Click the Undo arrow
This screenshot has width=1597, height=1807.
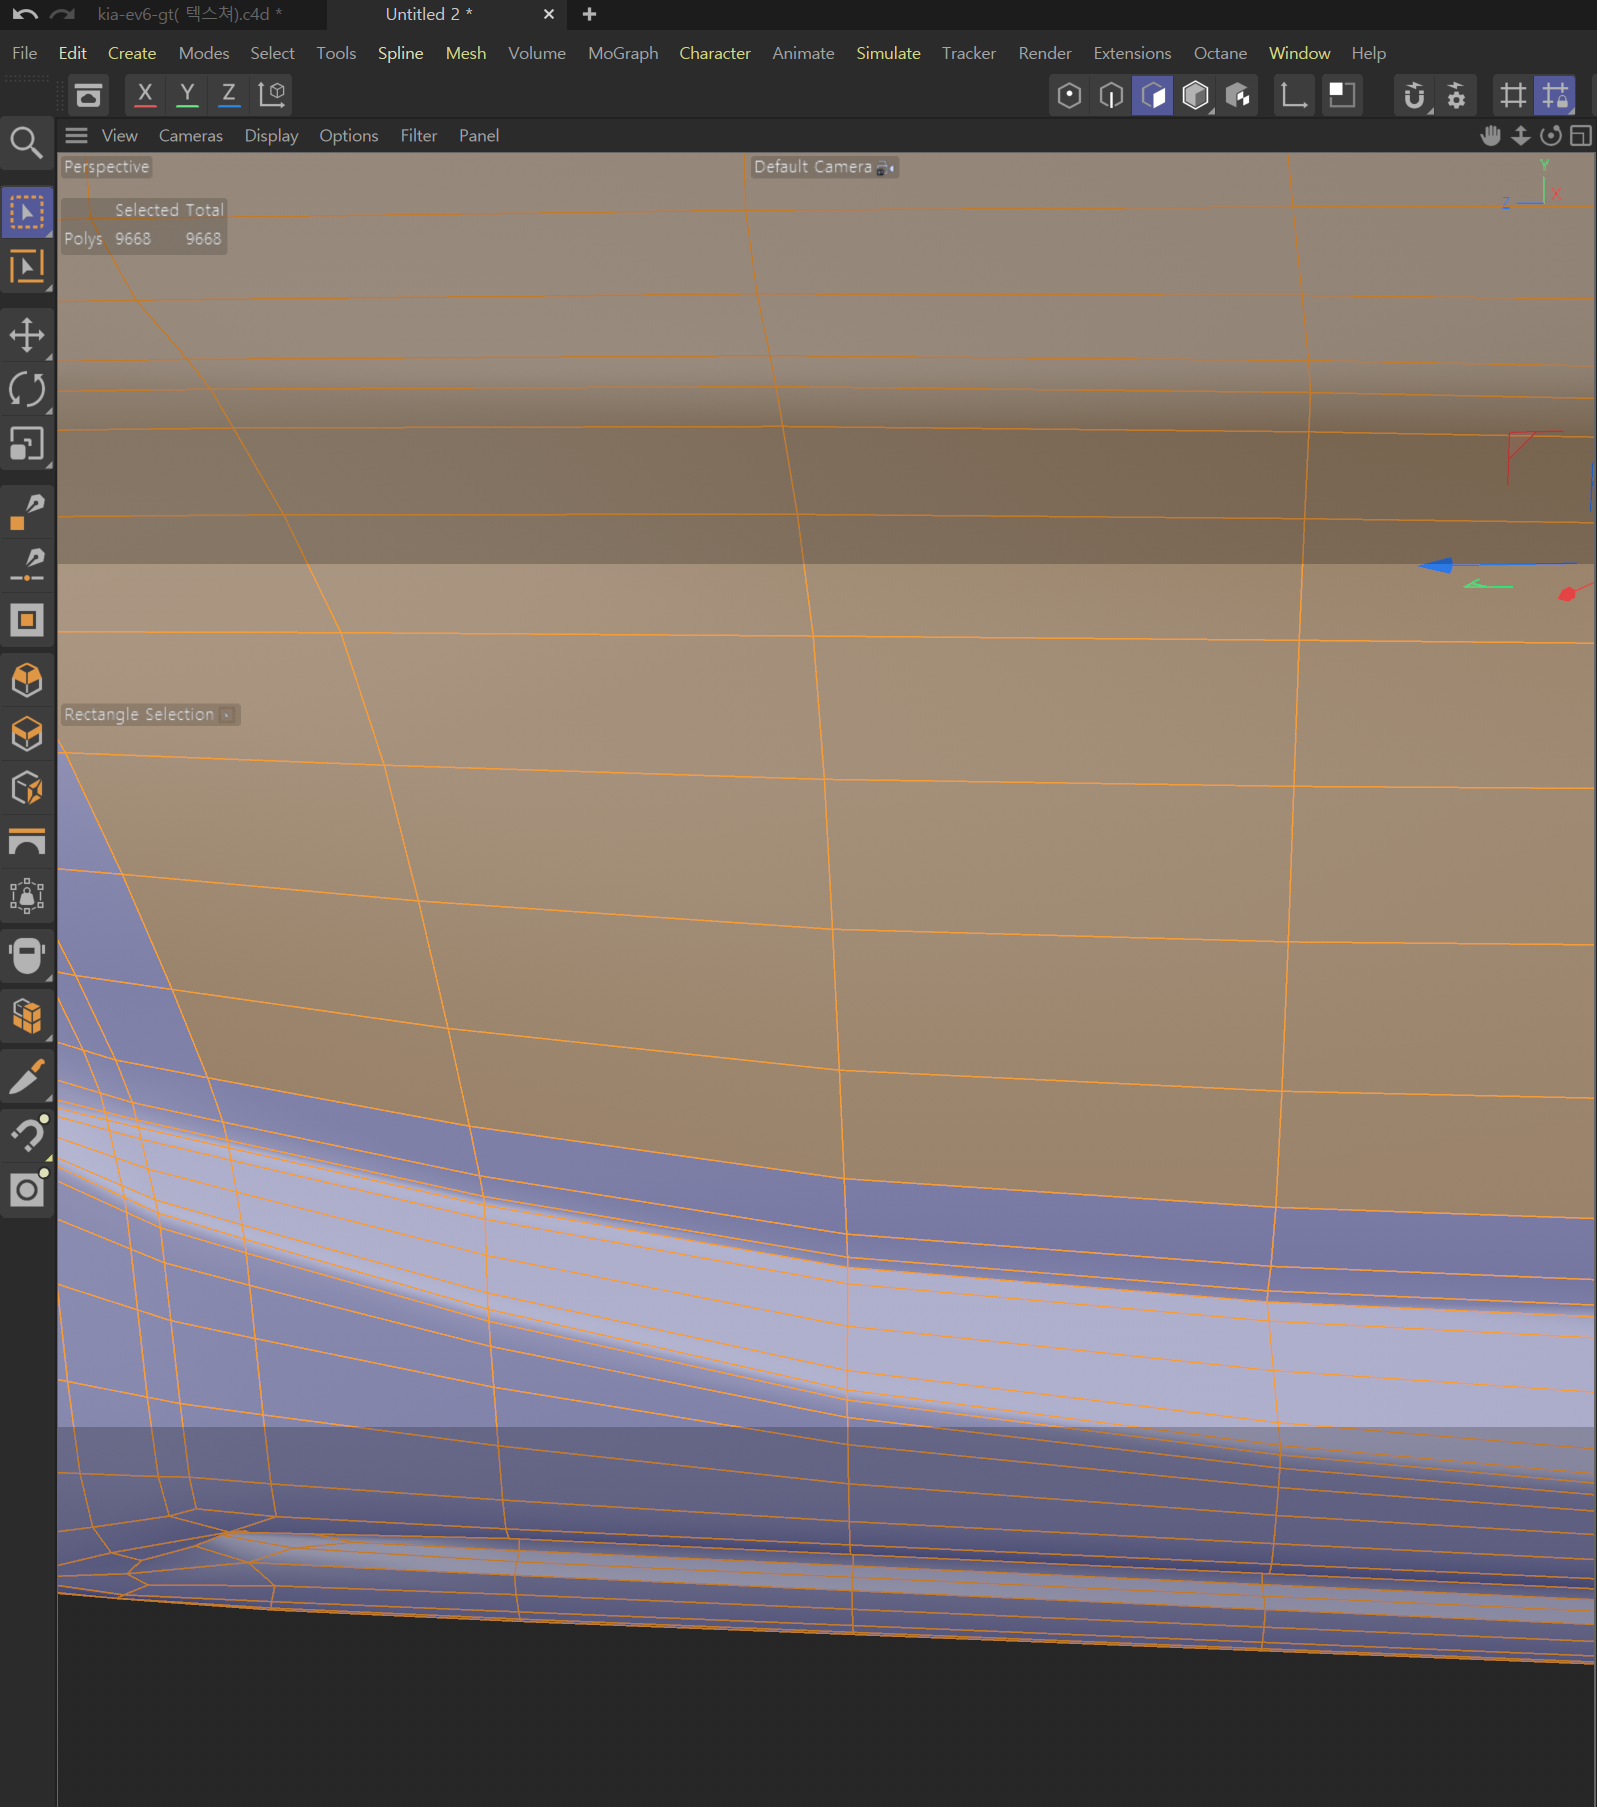click(x=25, y=14)
